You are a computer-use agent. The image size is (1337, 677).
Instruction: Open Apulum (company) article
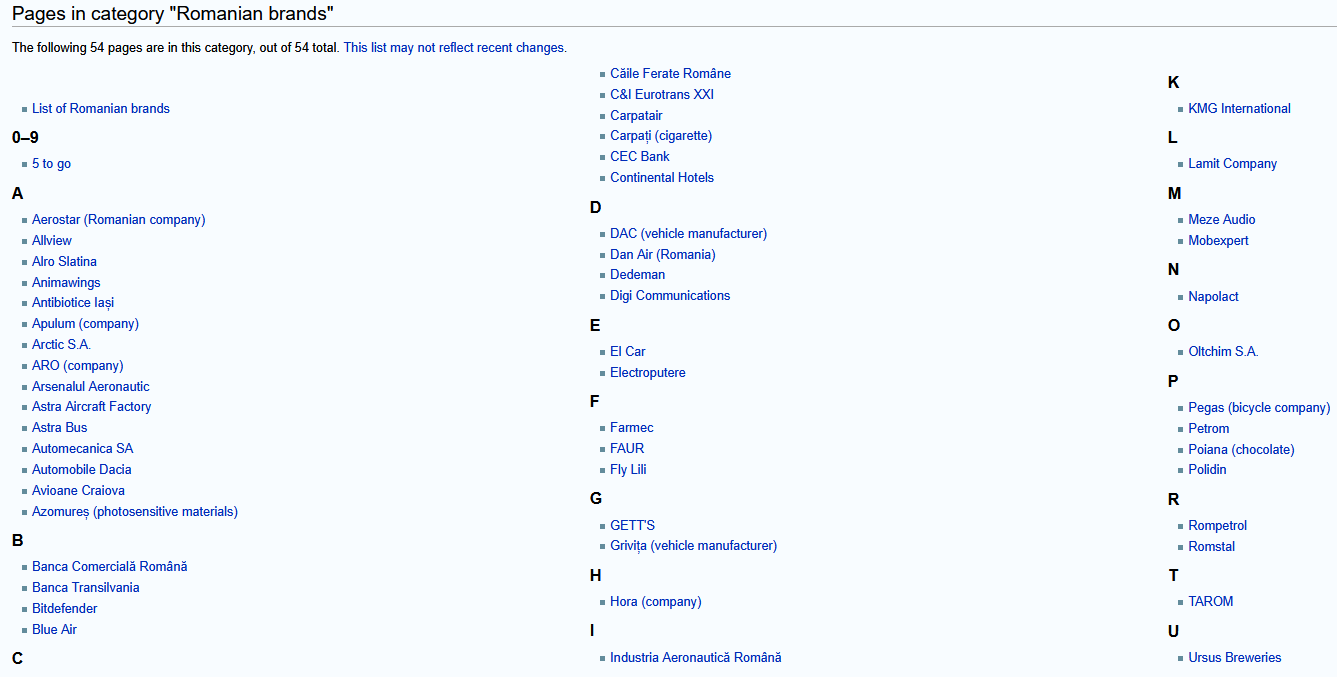(x=85, y=323)
